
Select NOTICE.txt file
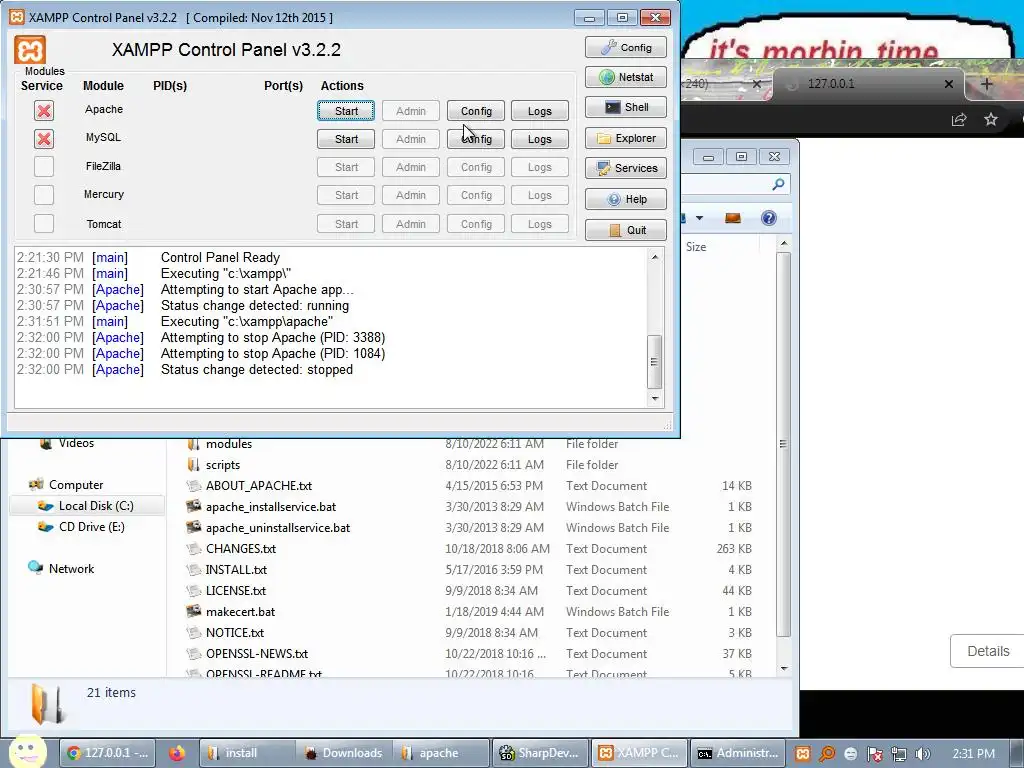(x=234, y=633)
